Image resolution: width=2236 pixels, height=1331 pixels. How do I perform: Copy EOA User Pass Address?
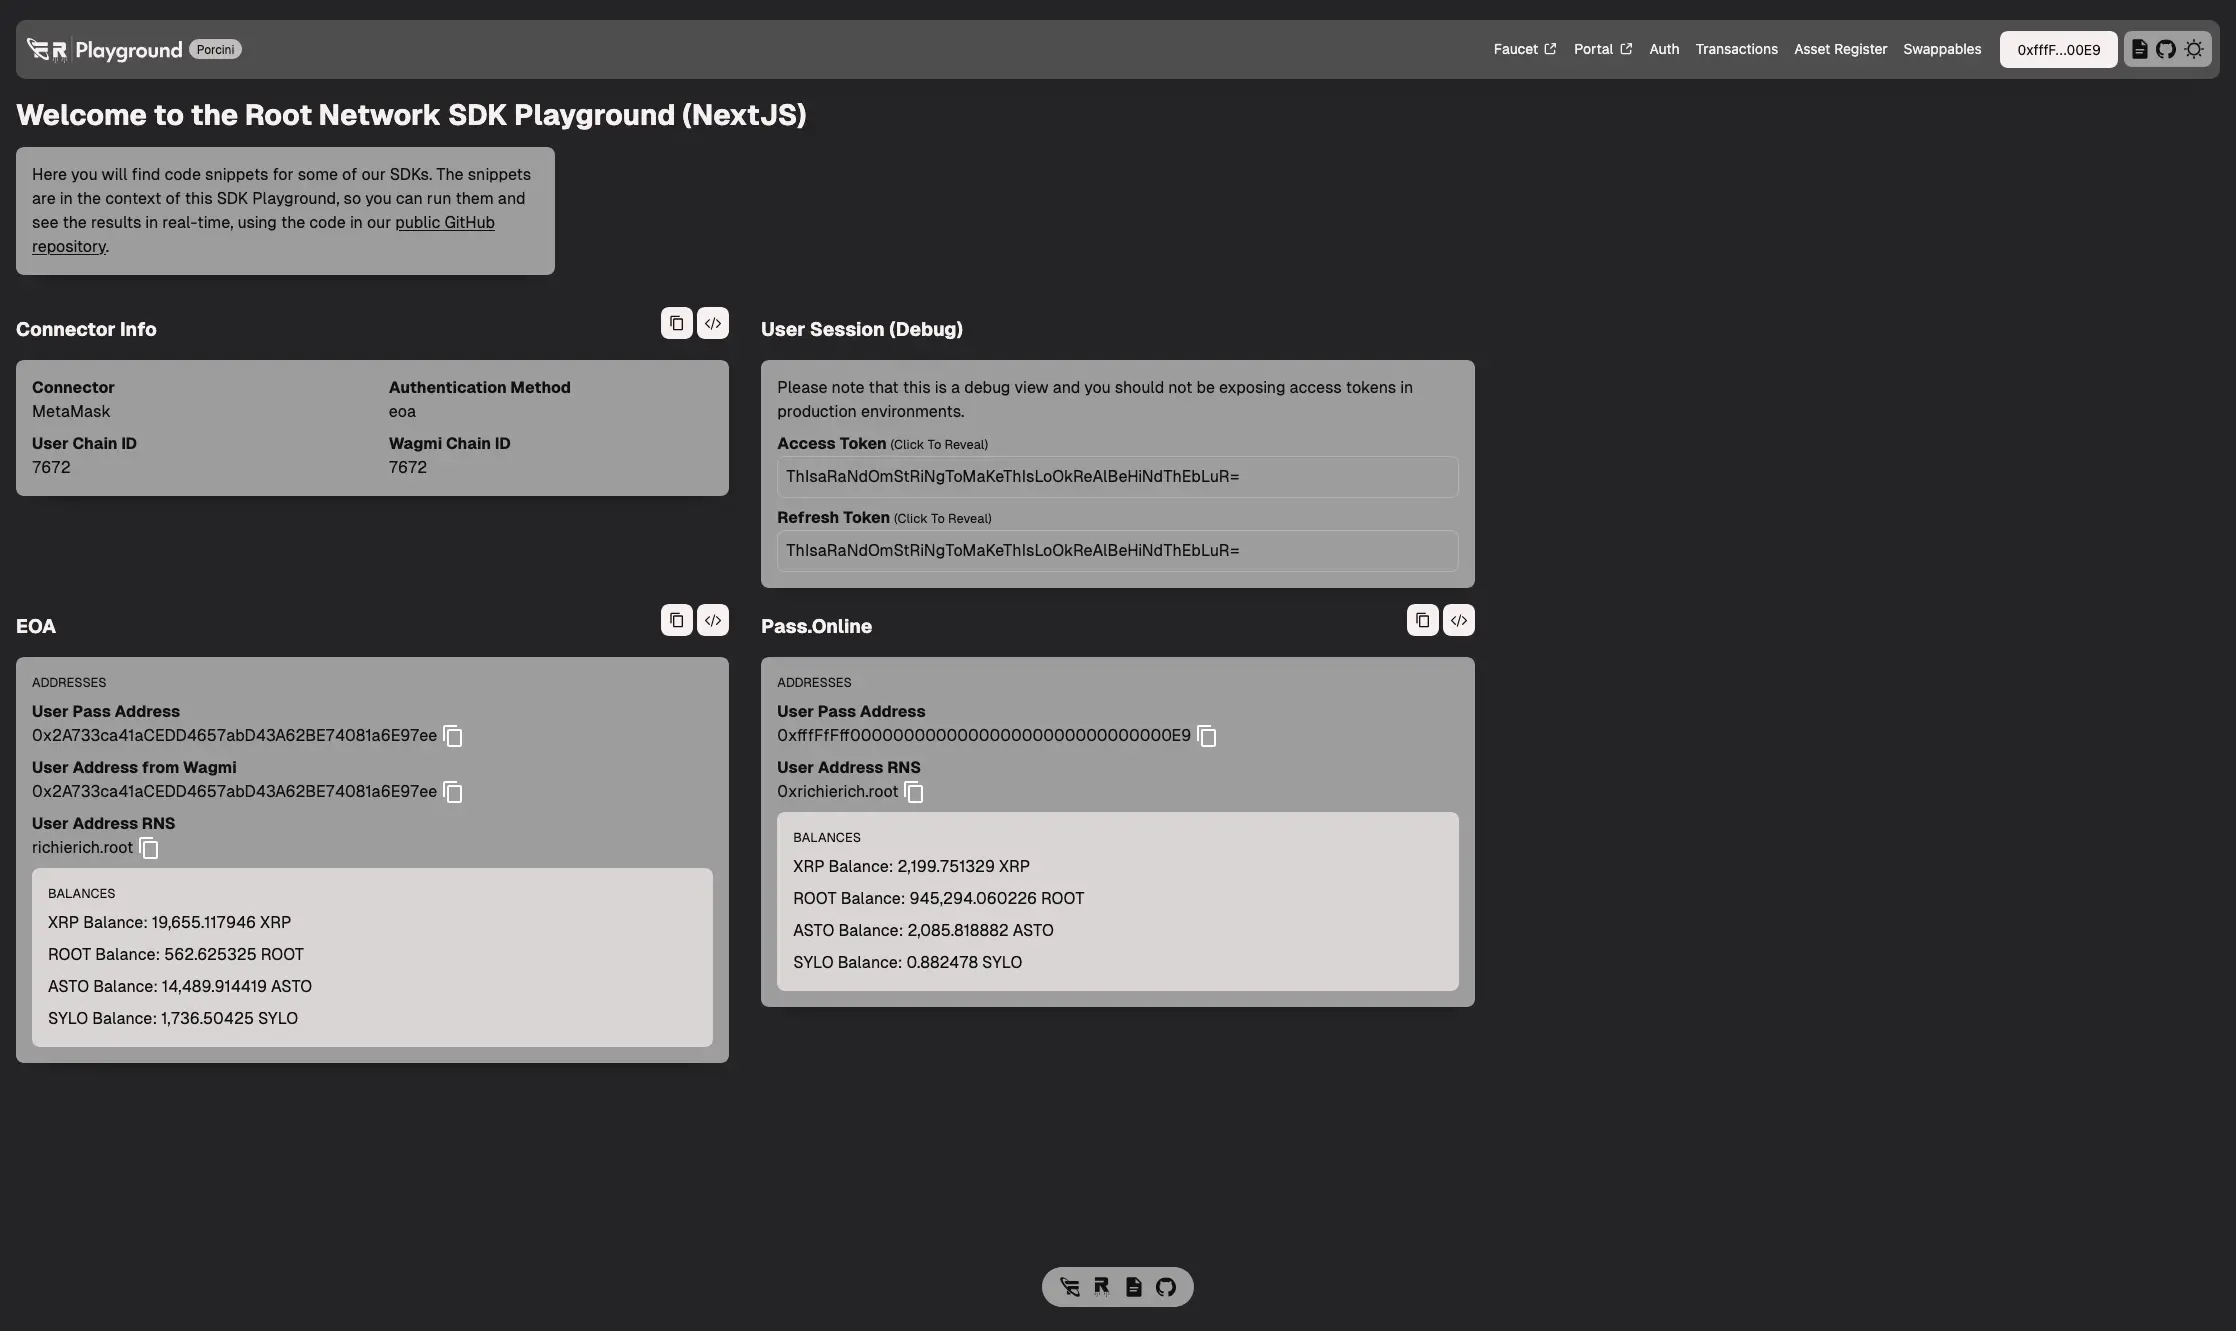pyautogui.click(x=453, y=736)
